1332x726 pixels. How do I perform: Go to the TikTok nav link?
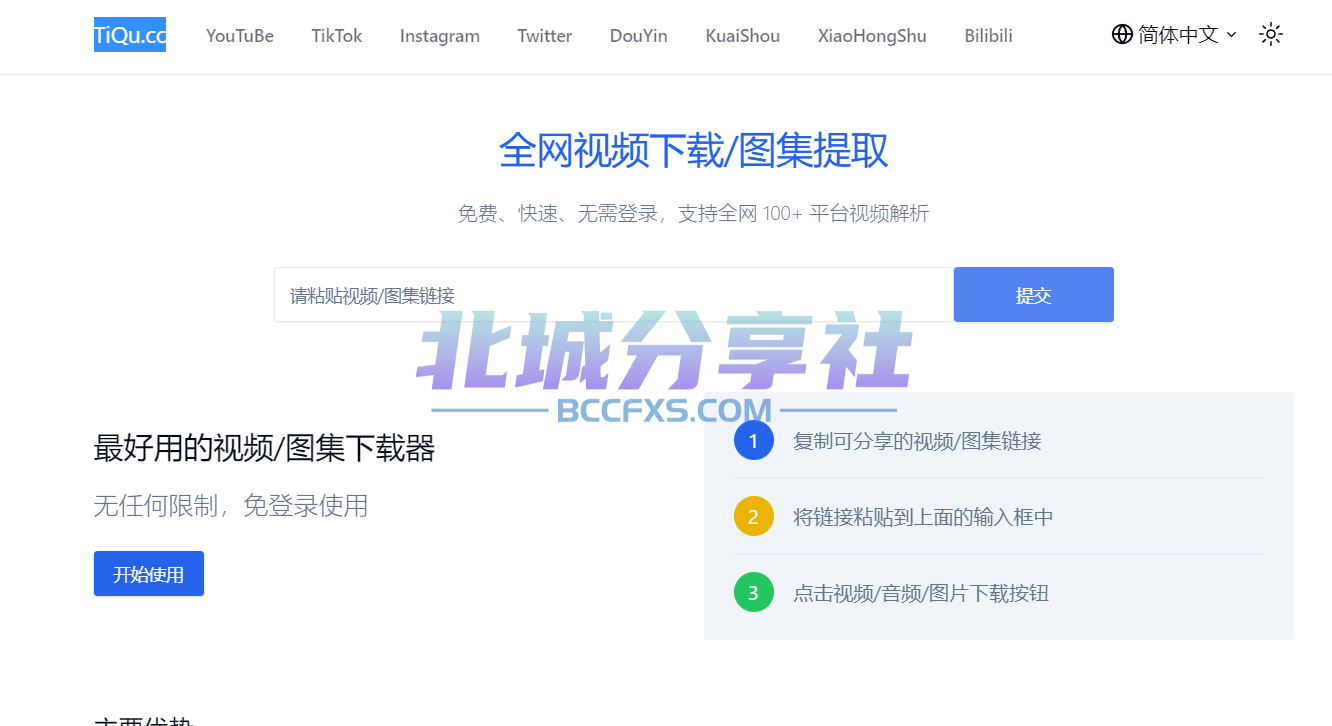337,36
